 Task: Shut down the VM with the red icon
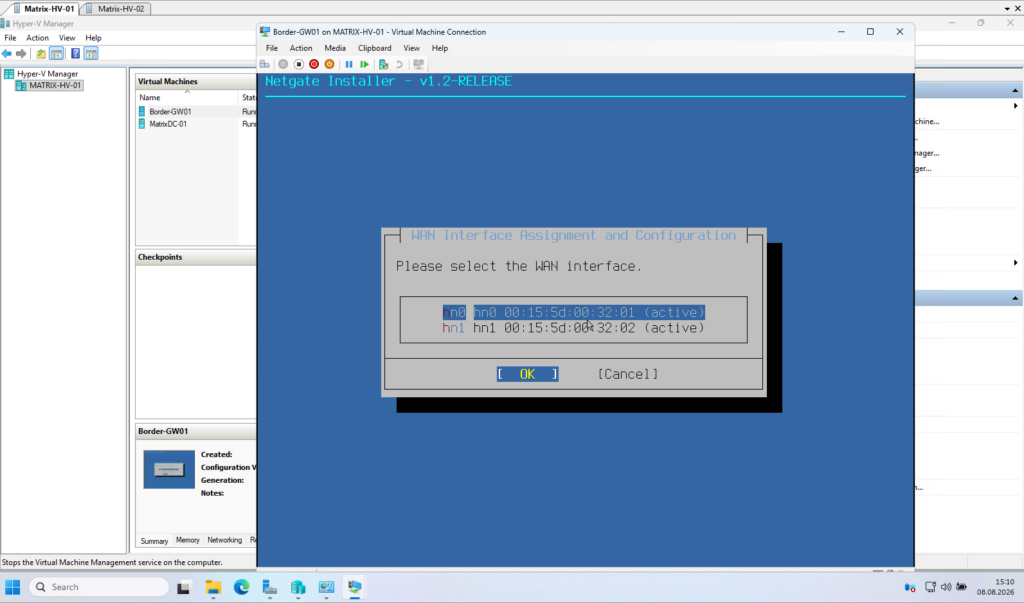(x=314, y=64)
